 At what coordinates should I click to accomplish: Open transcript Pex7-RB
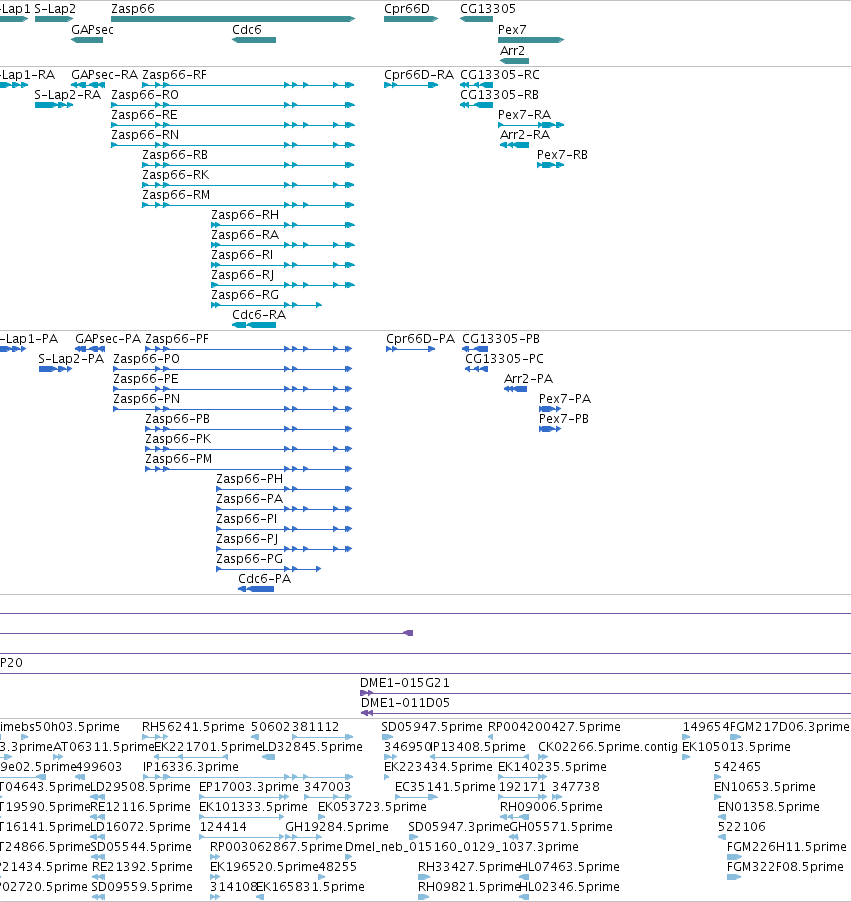point(562,155)
